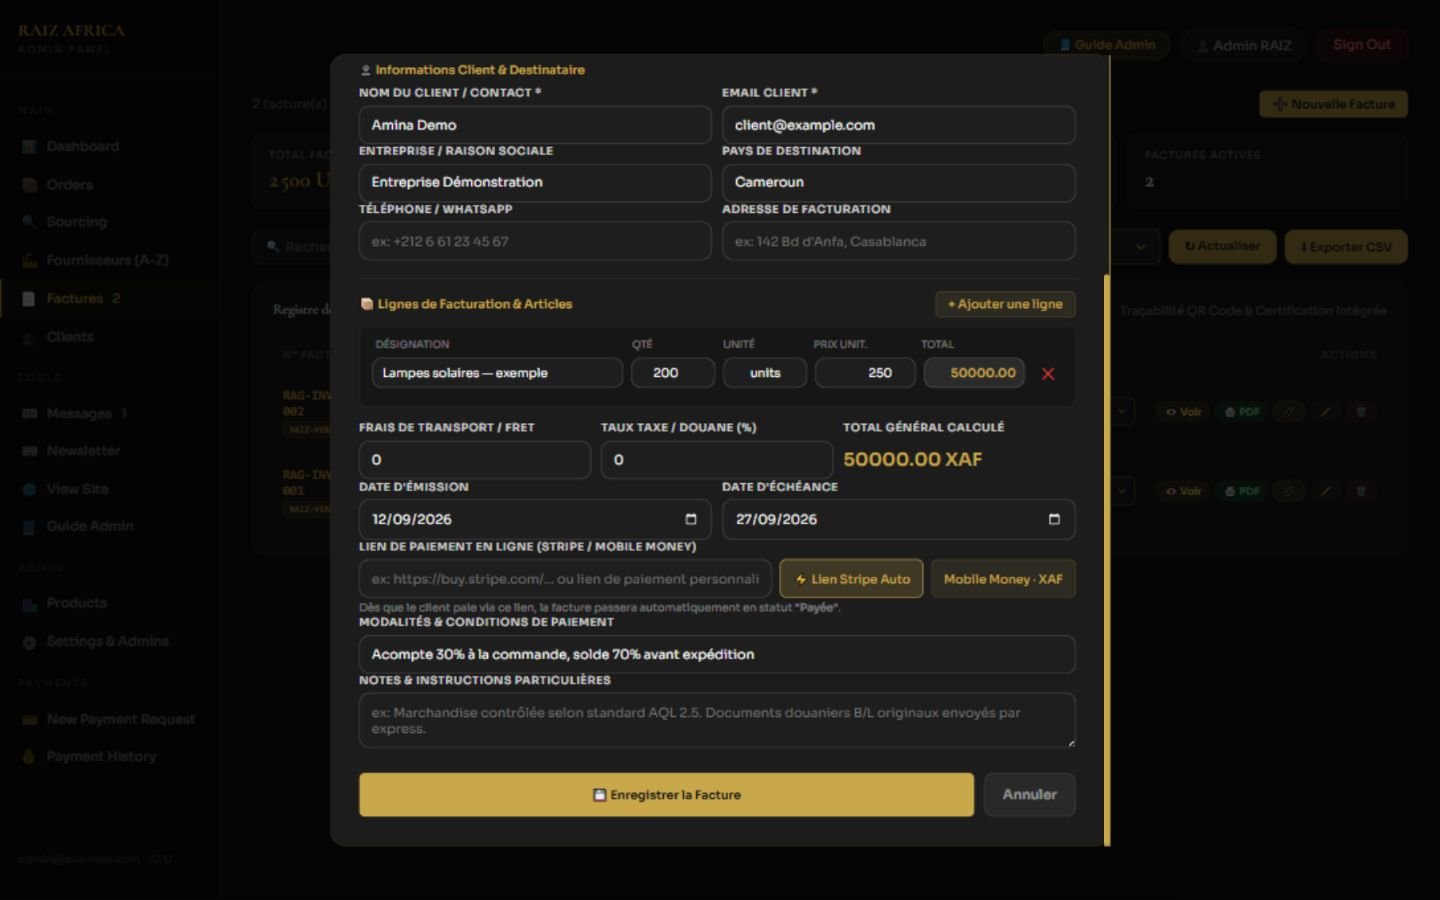This screenshot has width=1440, height=900.
Task: Click the Nouvelle Facture button behind the dialog
Action: 1333,104
